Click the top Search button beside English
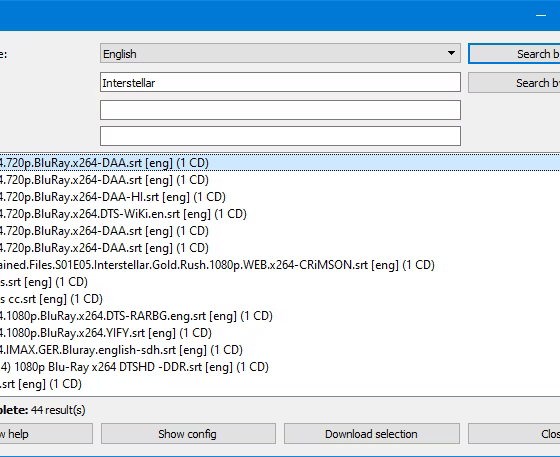This screenshot has width=560, height=457. 514,54
